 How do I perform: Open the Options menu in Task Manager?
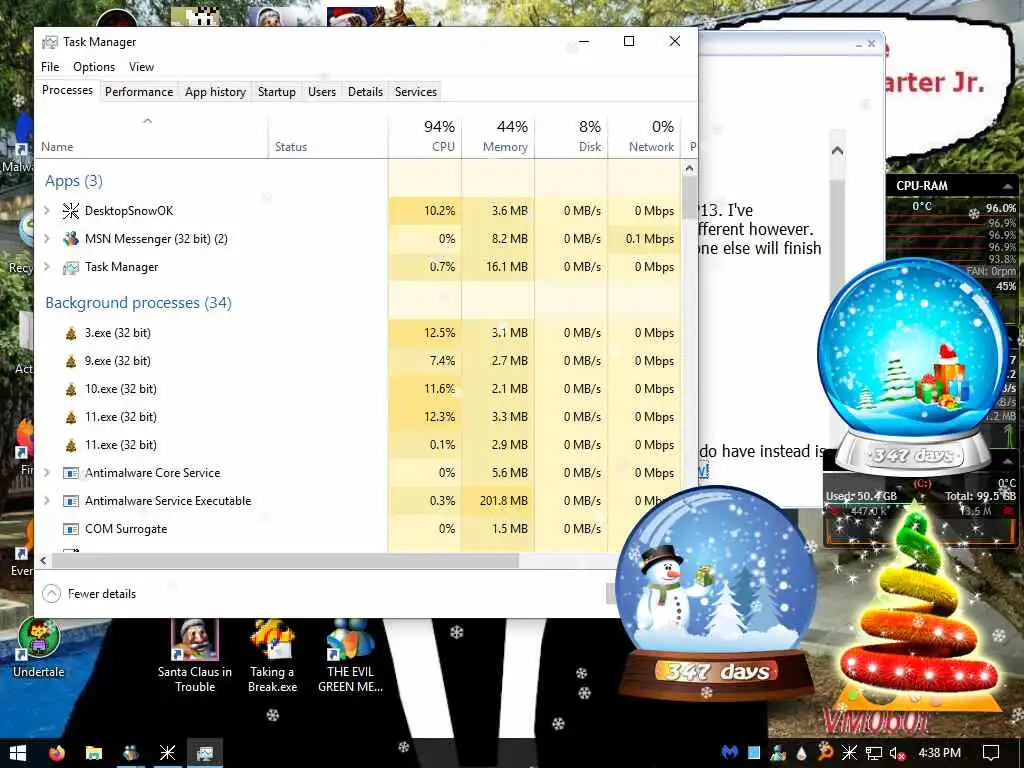click(94, 67)
